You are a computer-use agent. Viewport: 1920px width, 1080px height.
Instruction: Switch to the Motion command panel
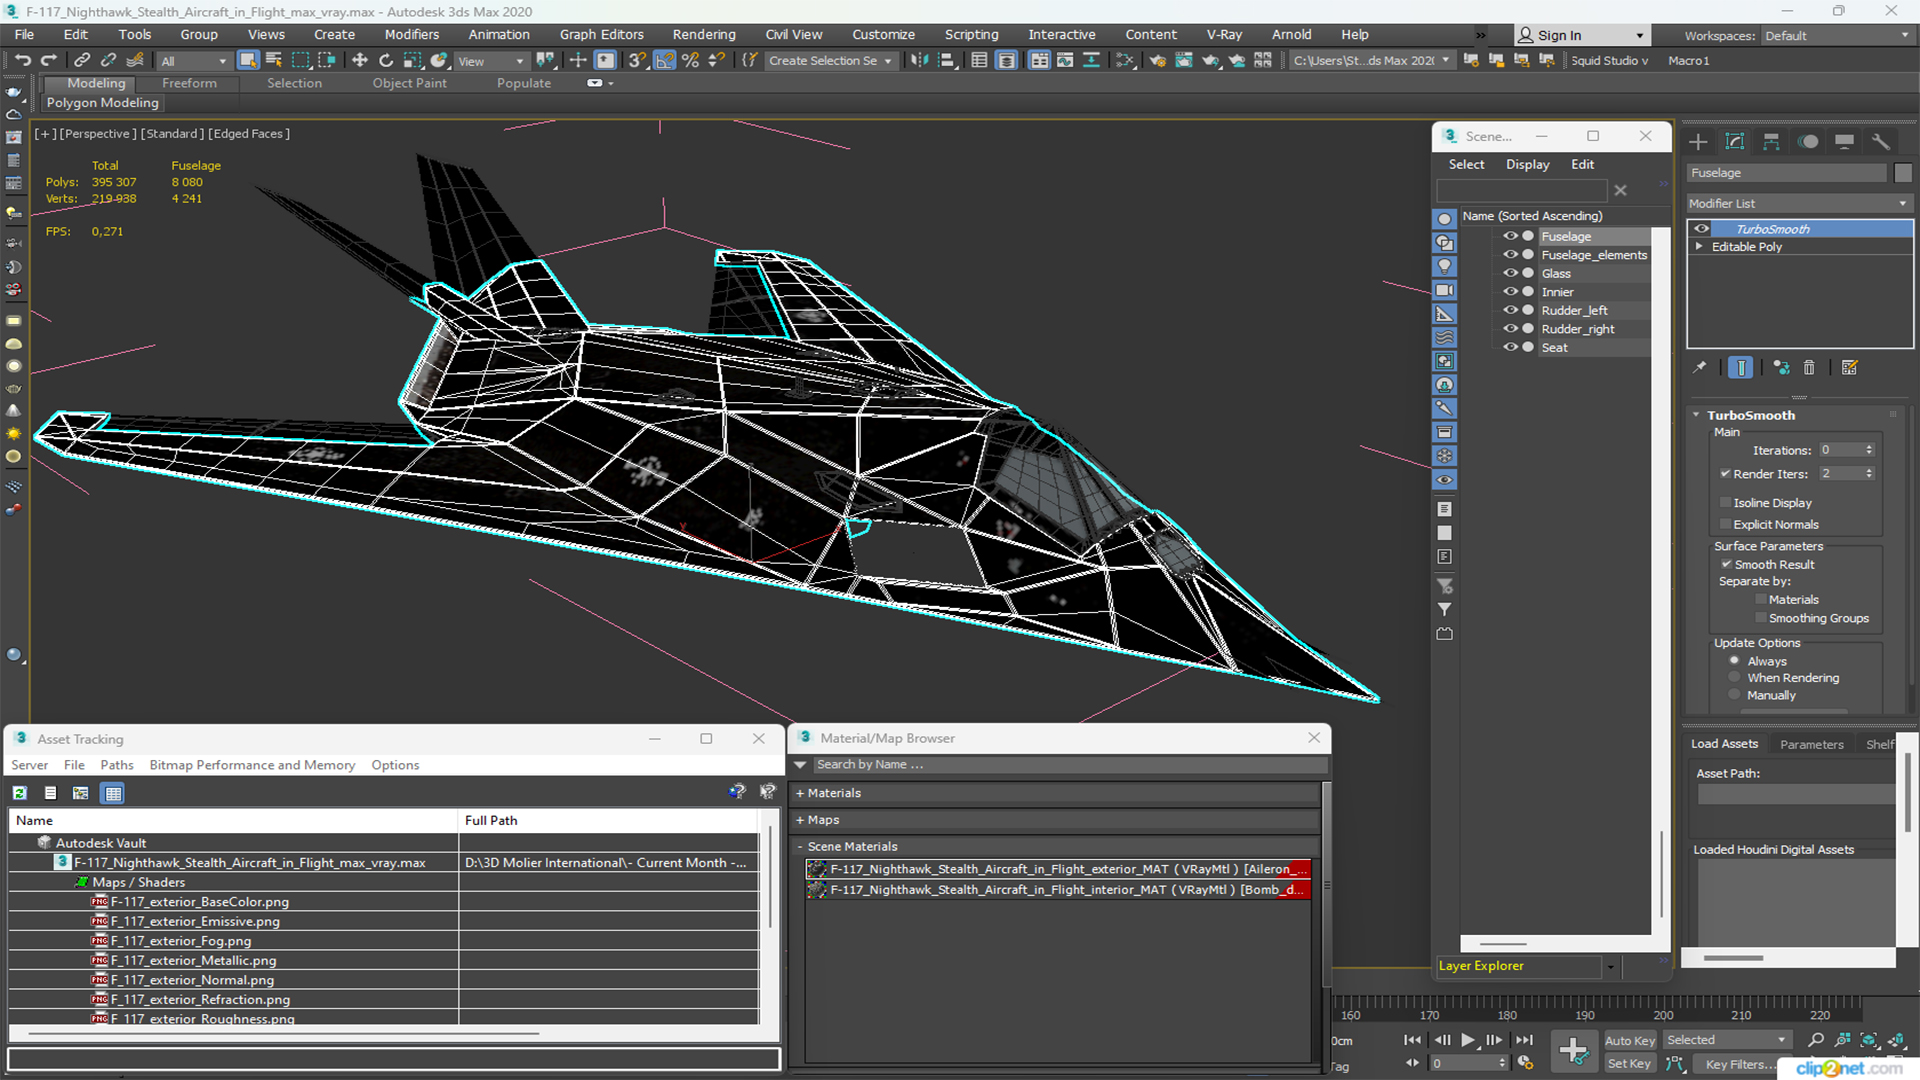coord(1808,141)
